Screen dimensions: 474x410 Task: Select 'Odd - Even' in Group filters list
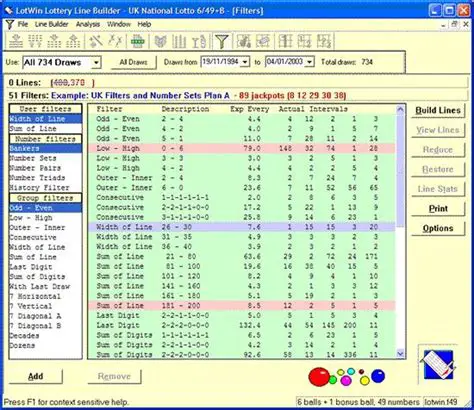45,208
